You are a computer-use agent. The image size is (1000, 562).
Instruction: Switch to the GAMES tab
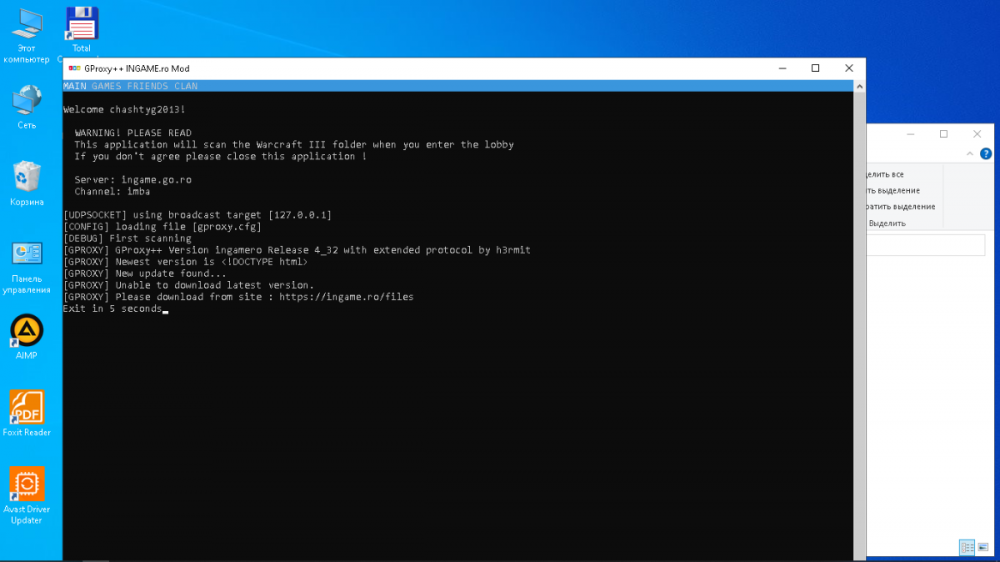pyautogui.click(x=106, y=86)
